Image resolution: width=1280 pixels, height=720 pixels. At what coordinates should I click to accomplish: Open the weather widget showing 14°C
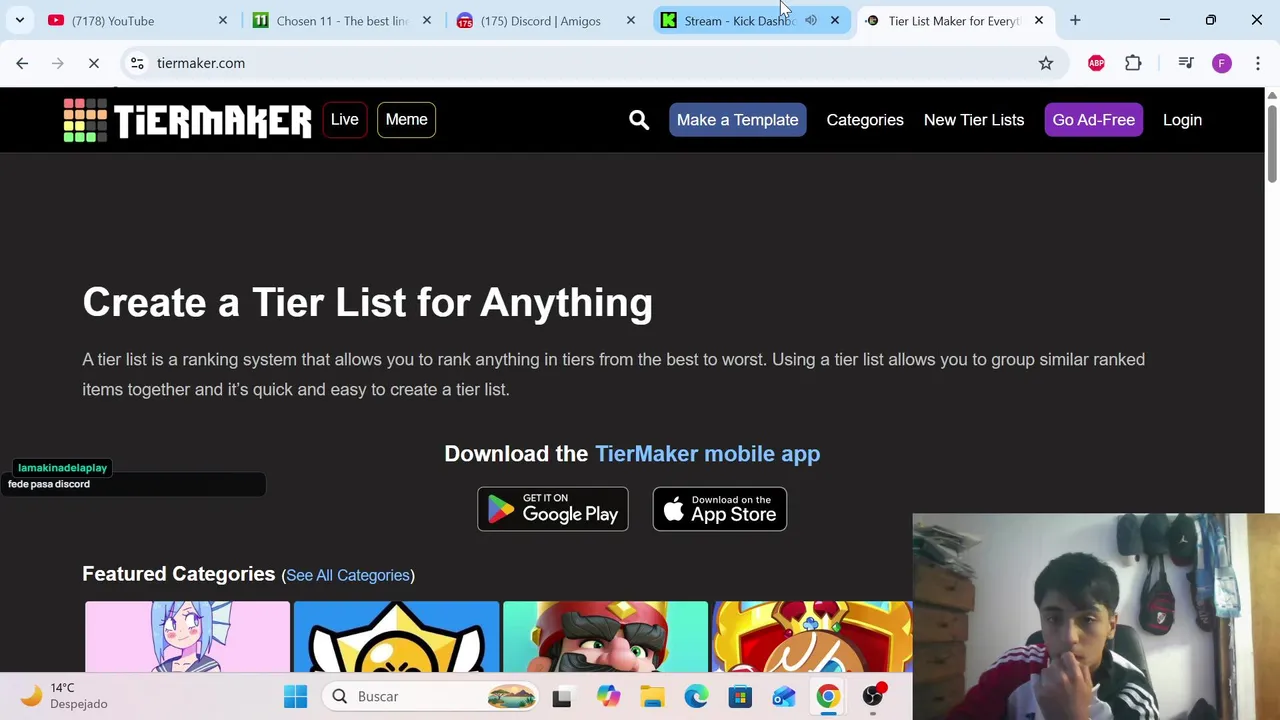66,696
